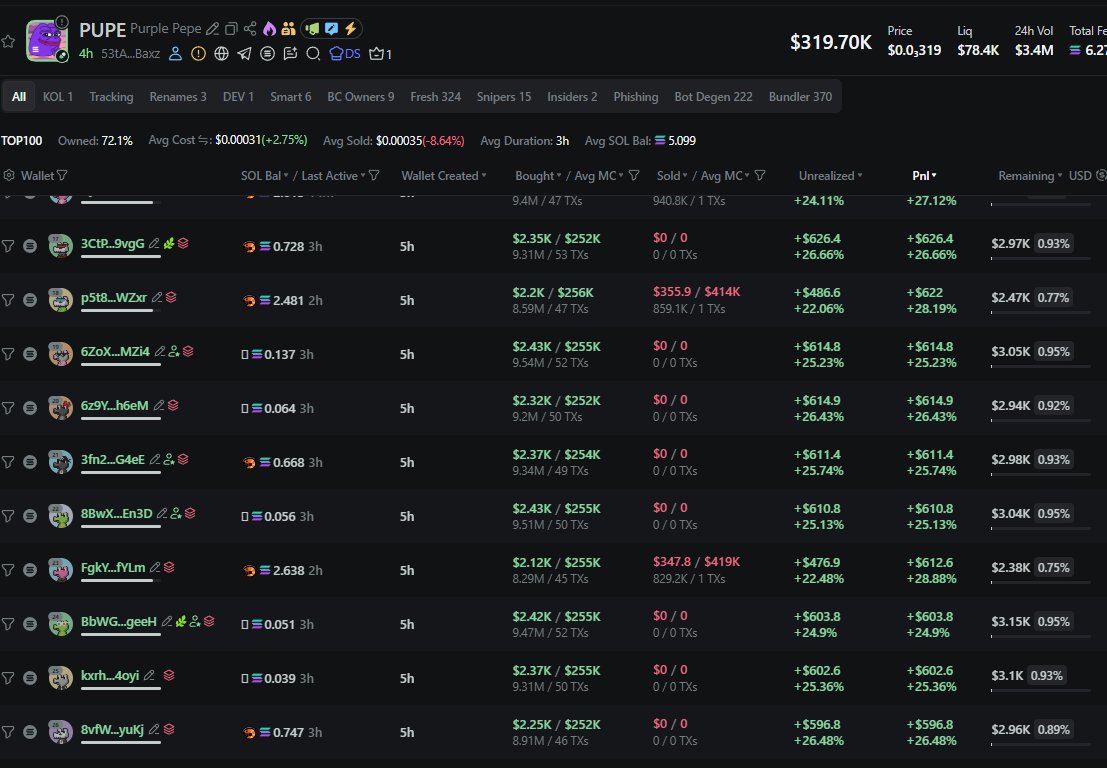Copy the PUPE token address icon
1107x768 pixels.
[x=231, y=29]
